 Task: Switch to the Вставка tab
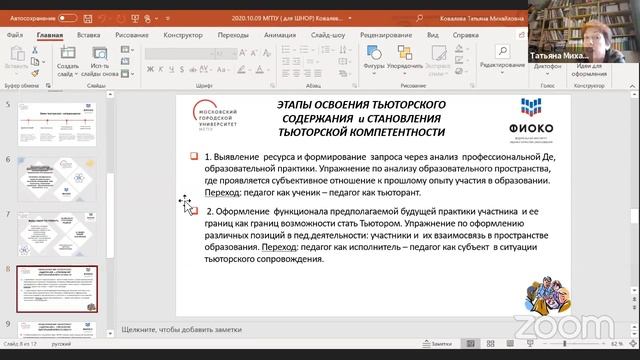click(88, 35)
